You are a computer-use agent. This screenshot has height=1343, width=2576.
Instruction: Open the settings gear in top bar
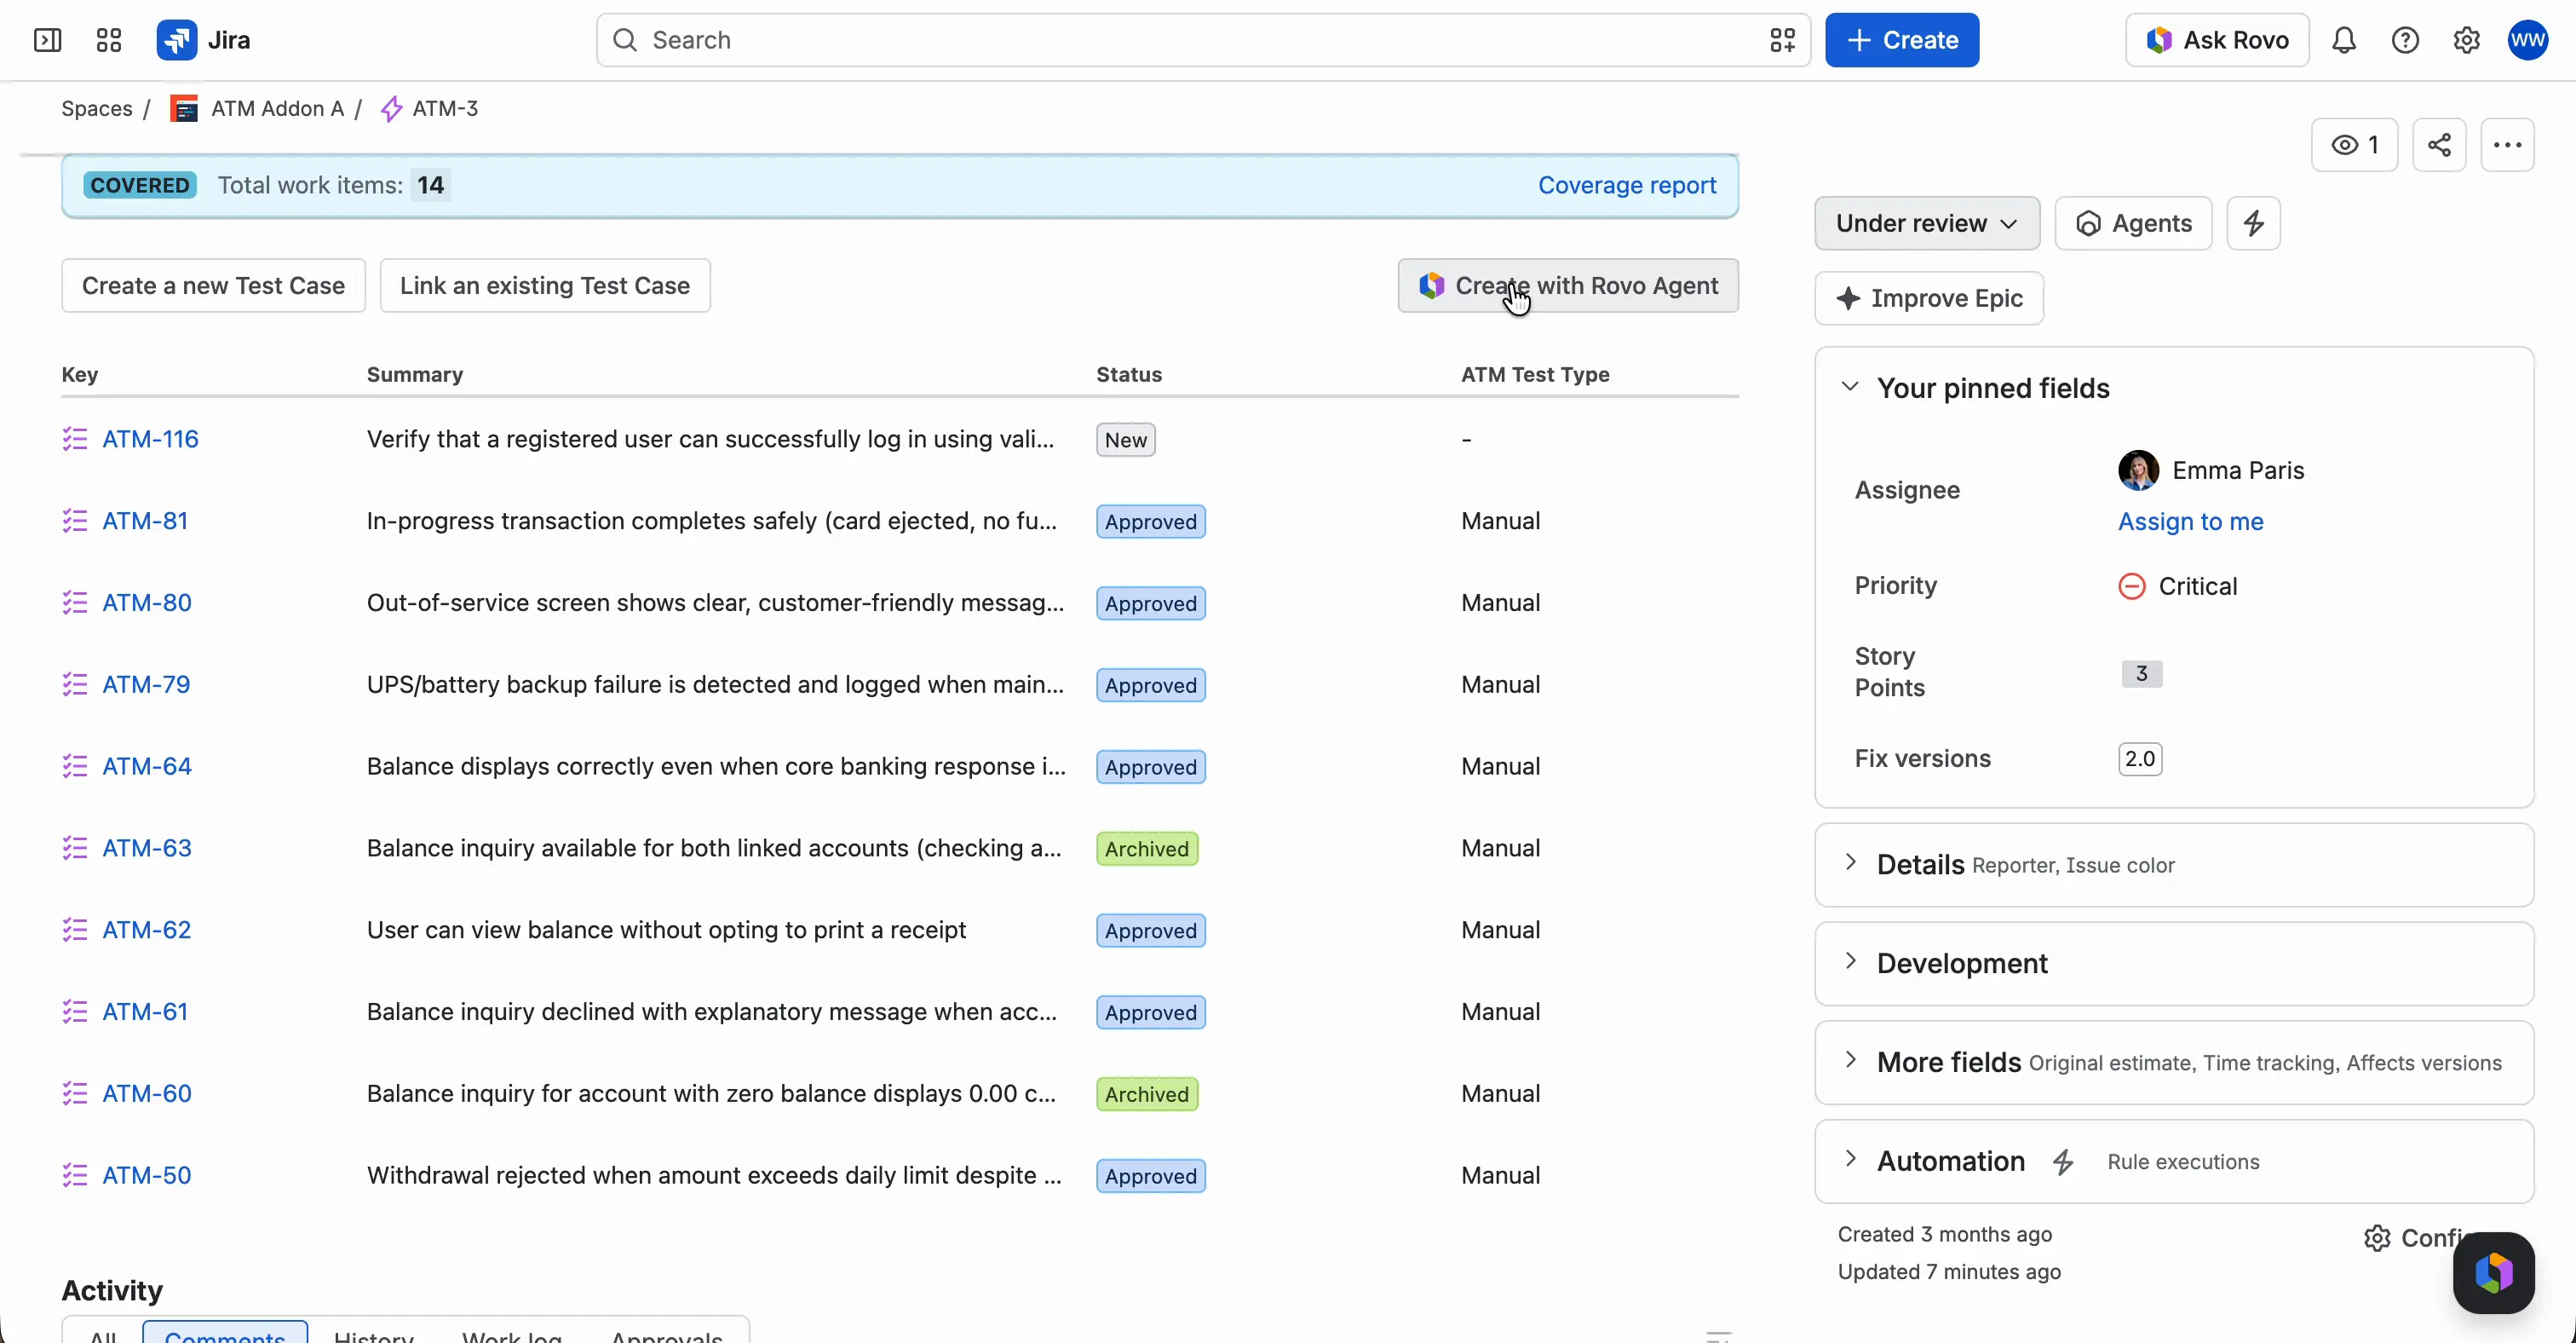point(2466,40)
